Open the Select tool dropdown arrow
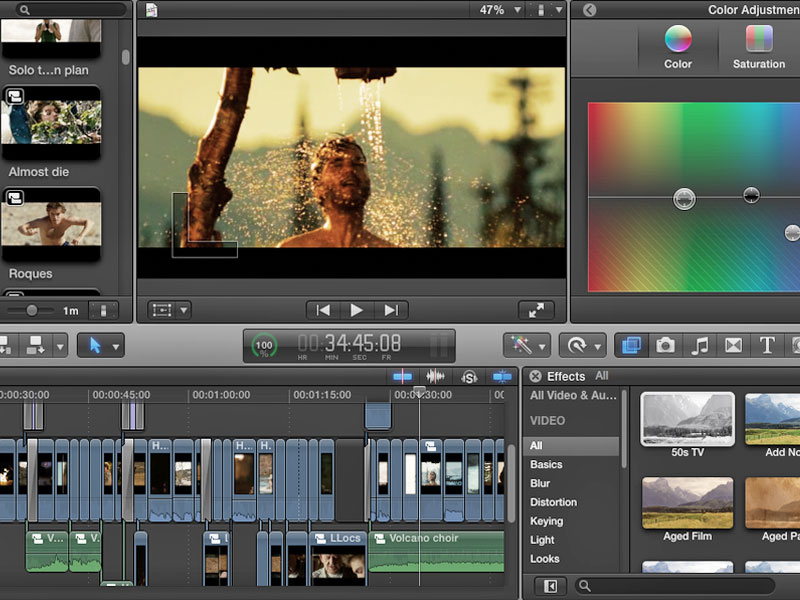800x600 pixels. 116,346
